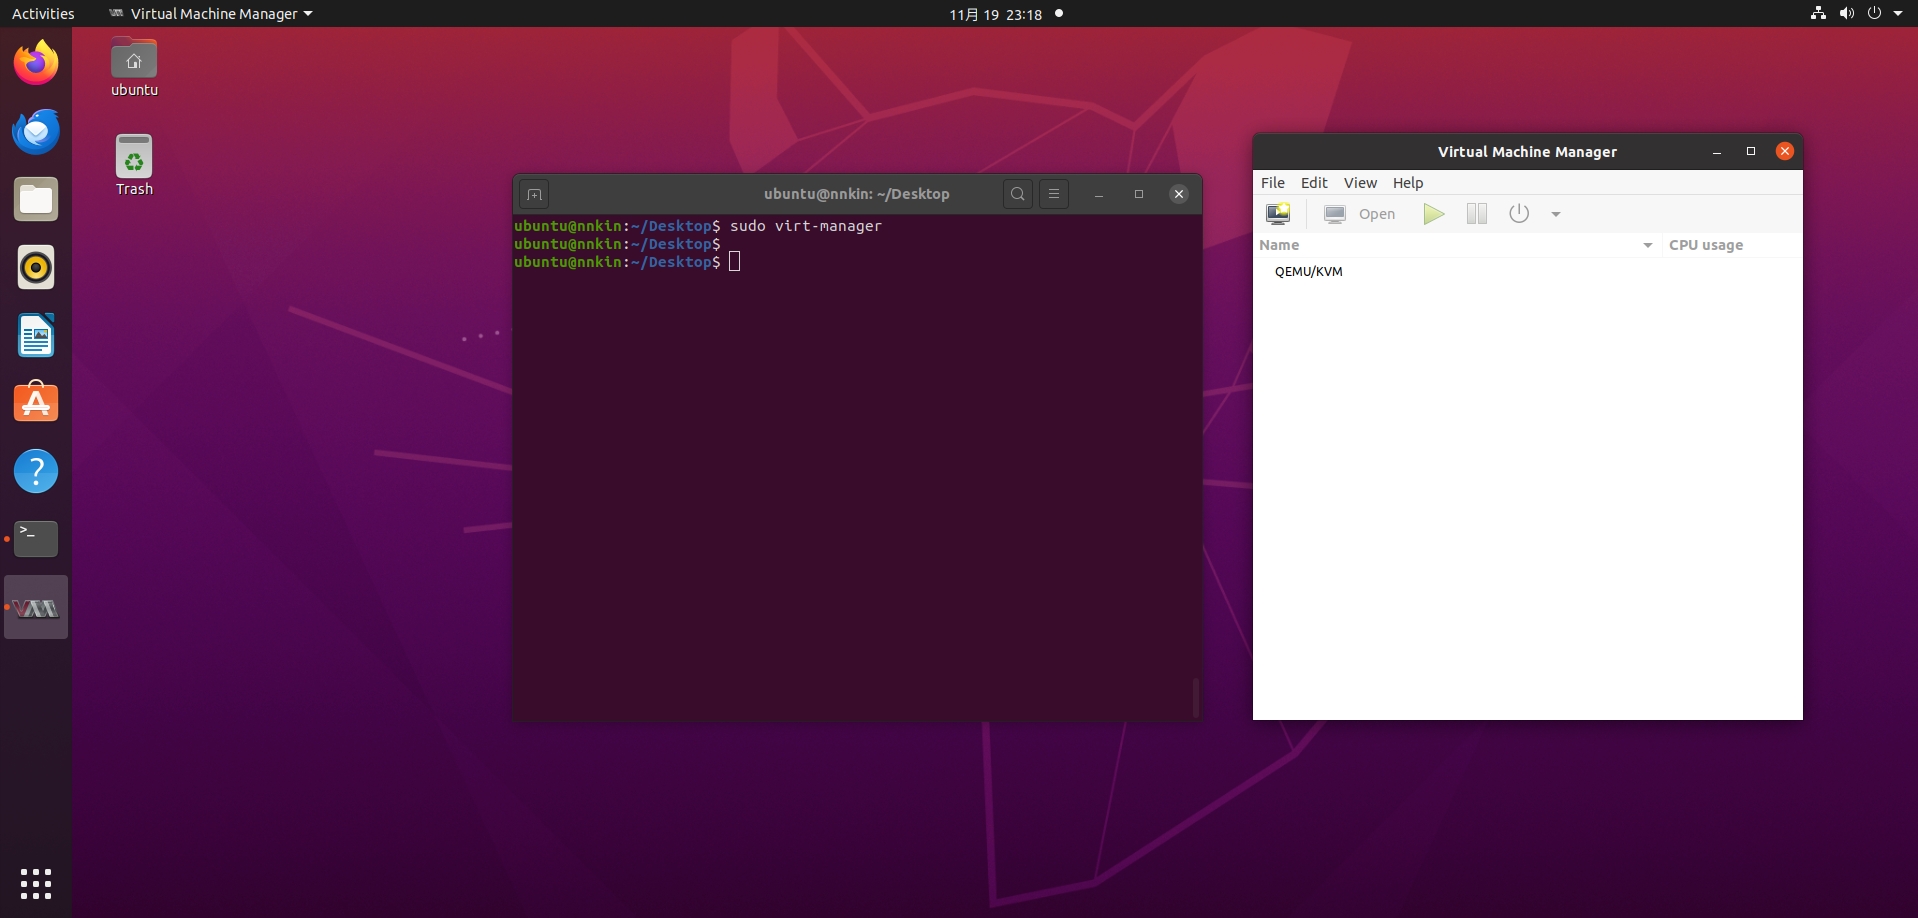Click the Shut Down power icon

1518,214
